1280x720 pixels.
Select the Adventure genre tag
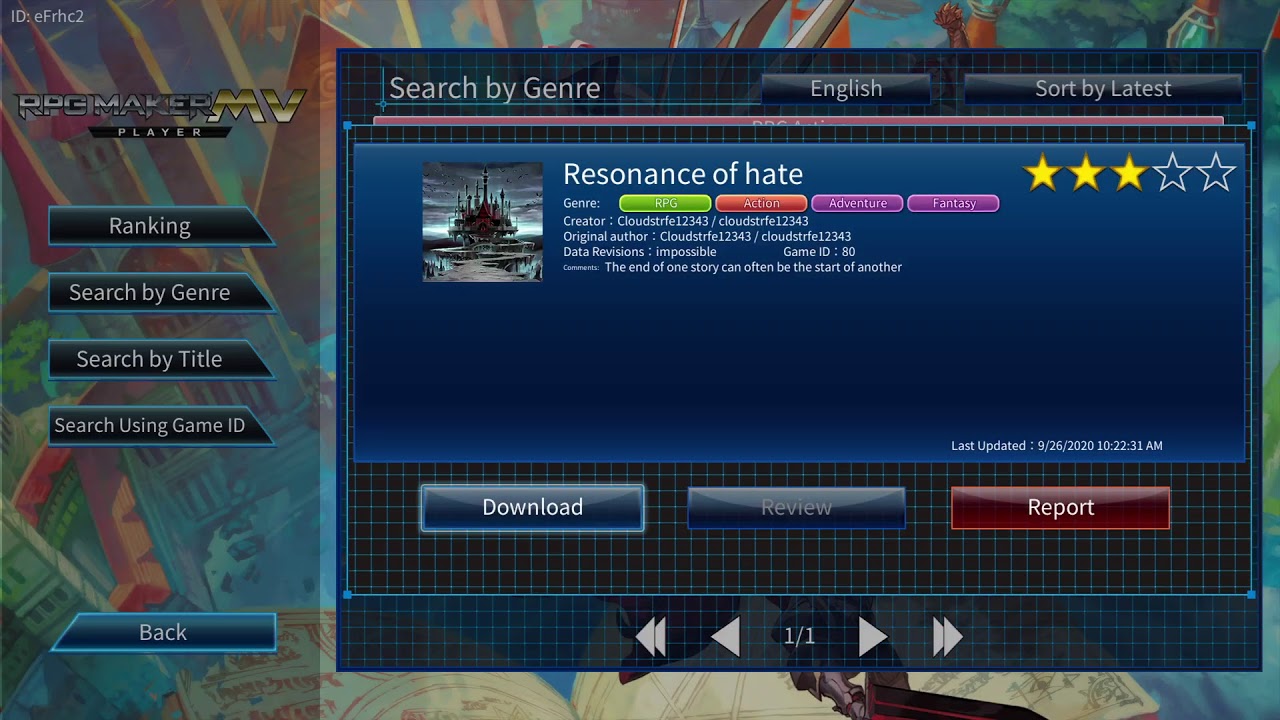pyautogui.click(x=857, y=203)
